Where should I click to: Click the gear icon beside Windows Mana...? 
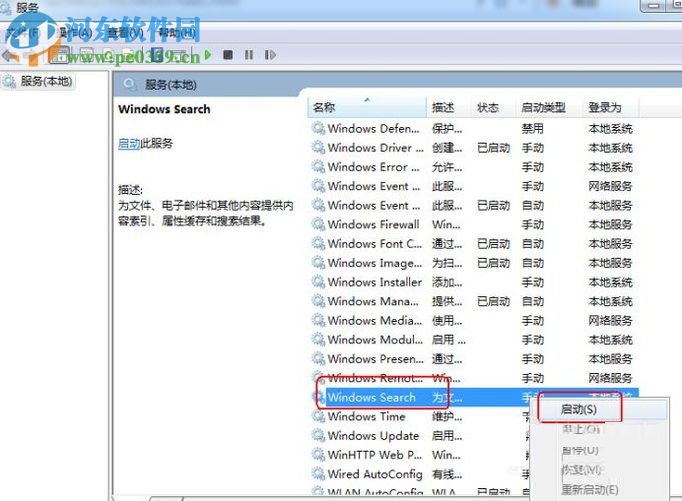[x=318, y=301]
